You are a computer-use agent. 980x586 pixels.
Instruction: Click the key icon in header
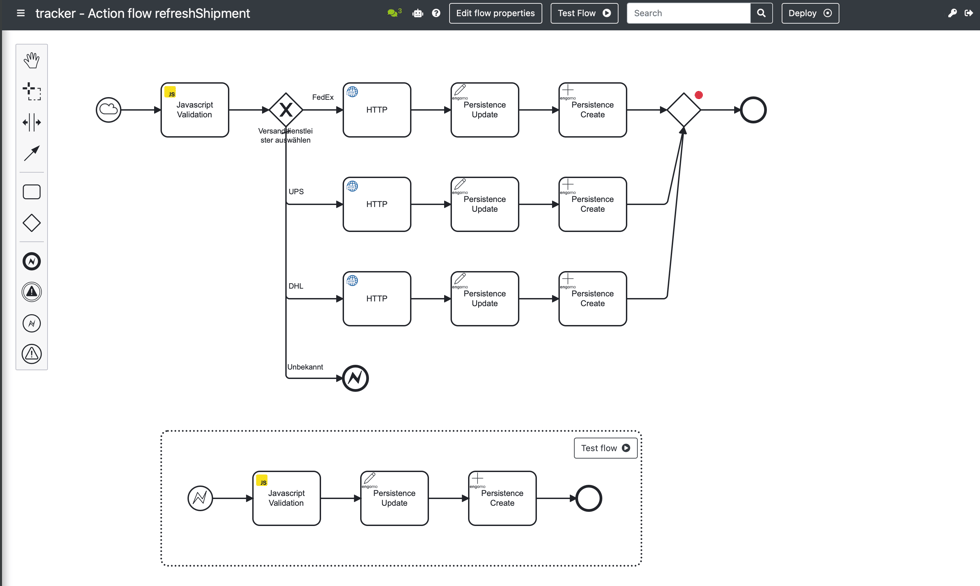[x=952, y=13]
